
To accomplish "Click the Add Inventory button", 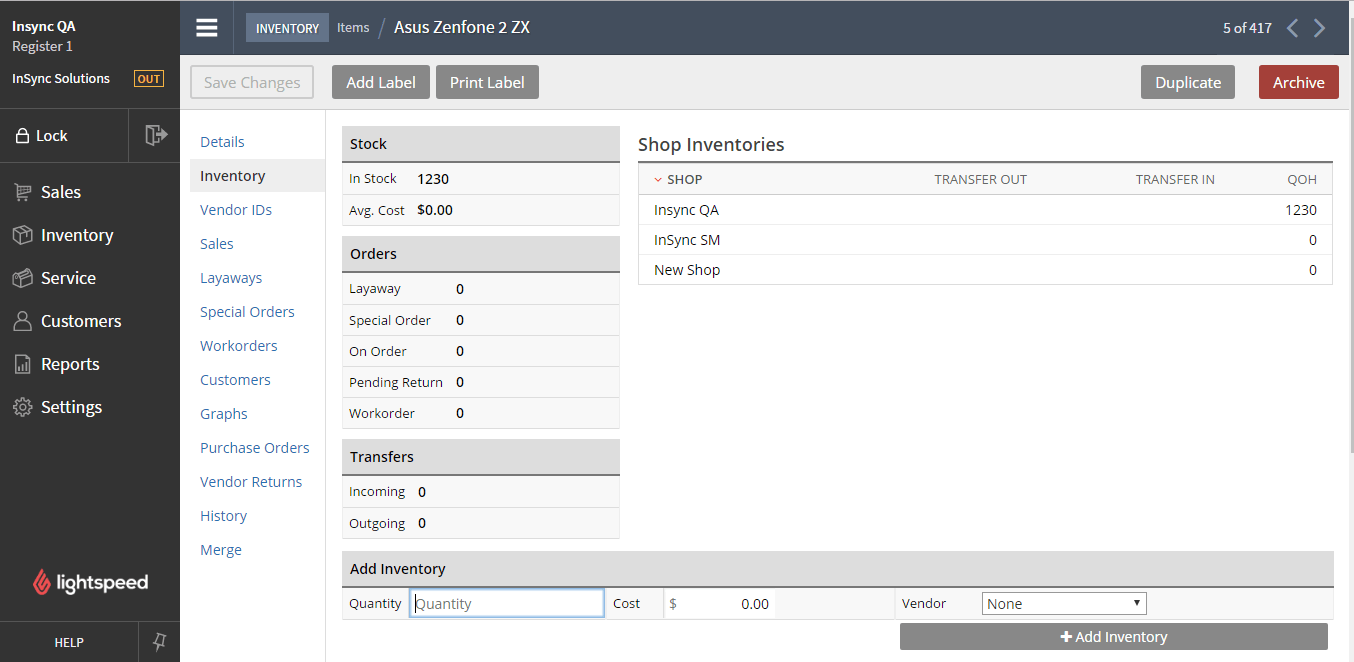I will (x=1114, y=637).
